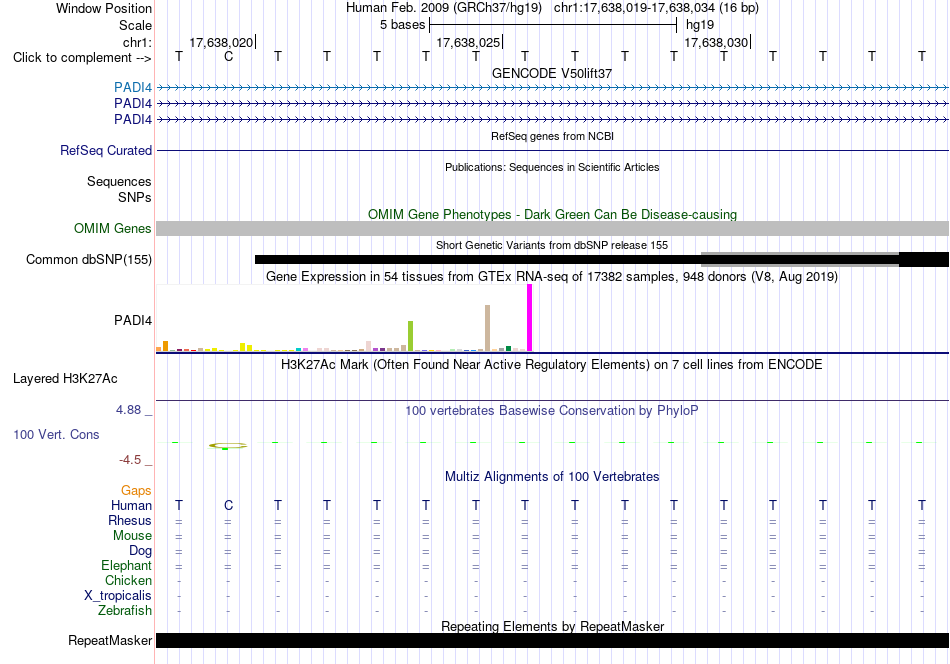Click the -4.5 conservation scale value

pyautogui.click(x=130, y=460)
